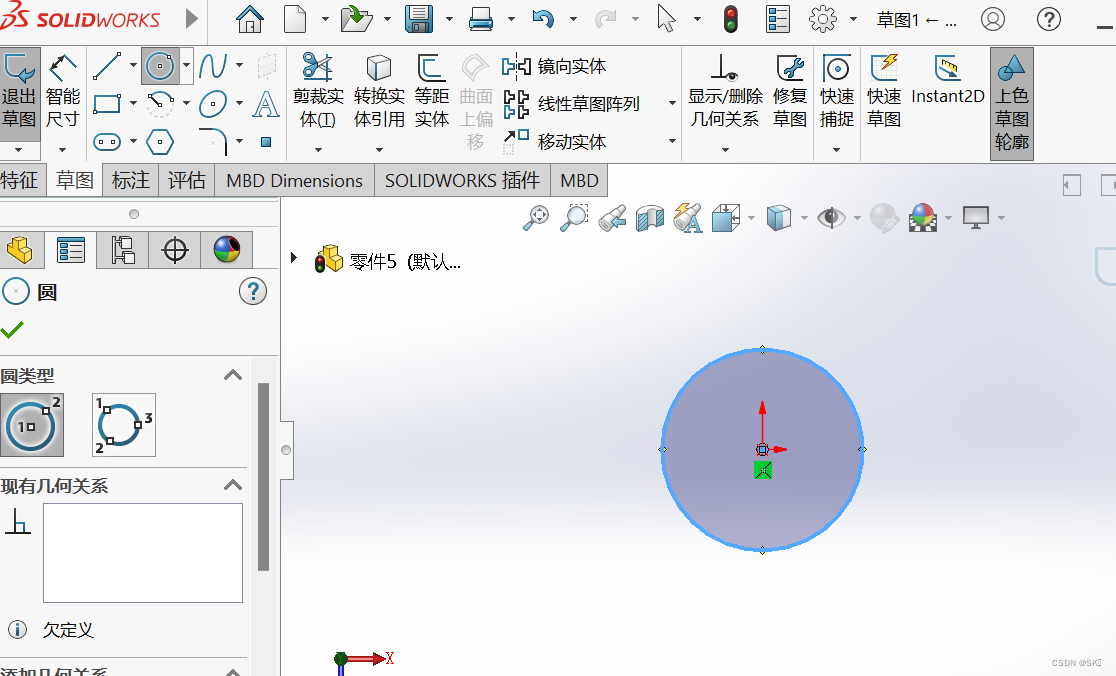Collapse the 圆类型 section in the panel
Image resolution: width=1116 pixels, height=676 pixels.
tap(233, 375)
